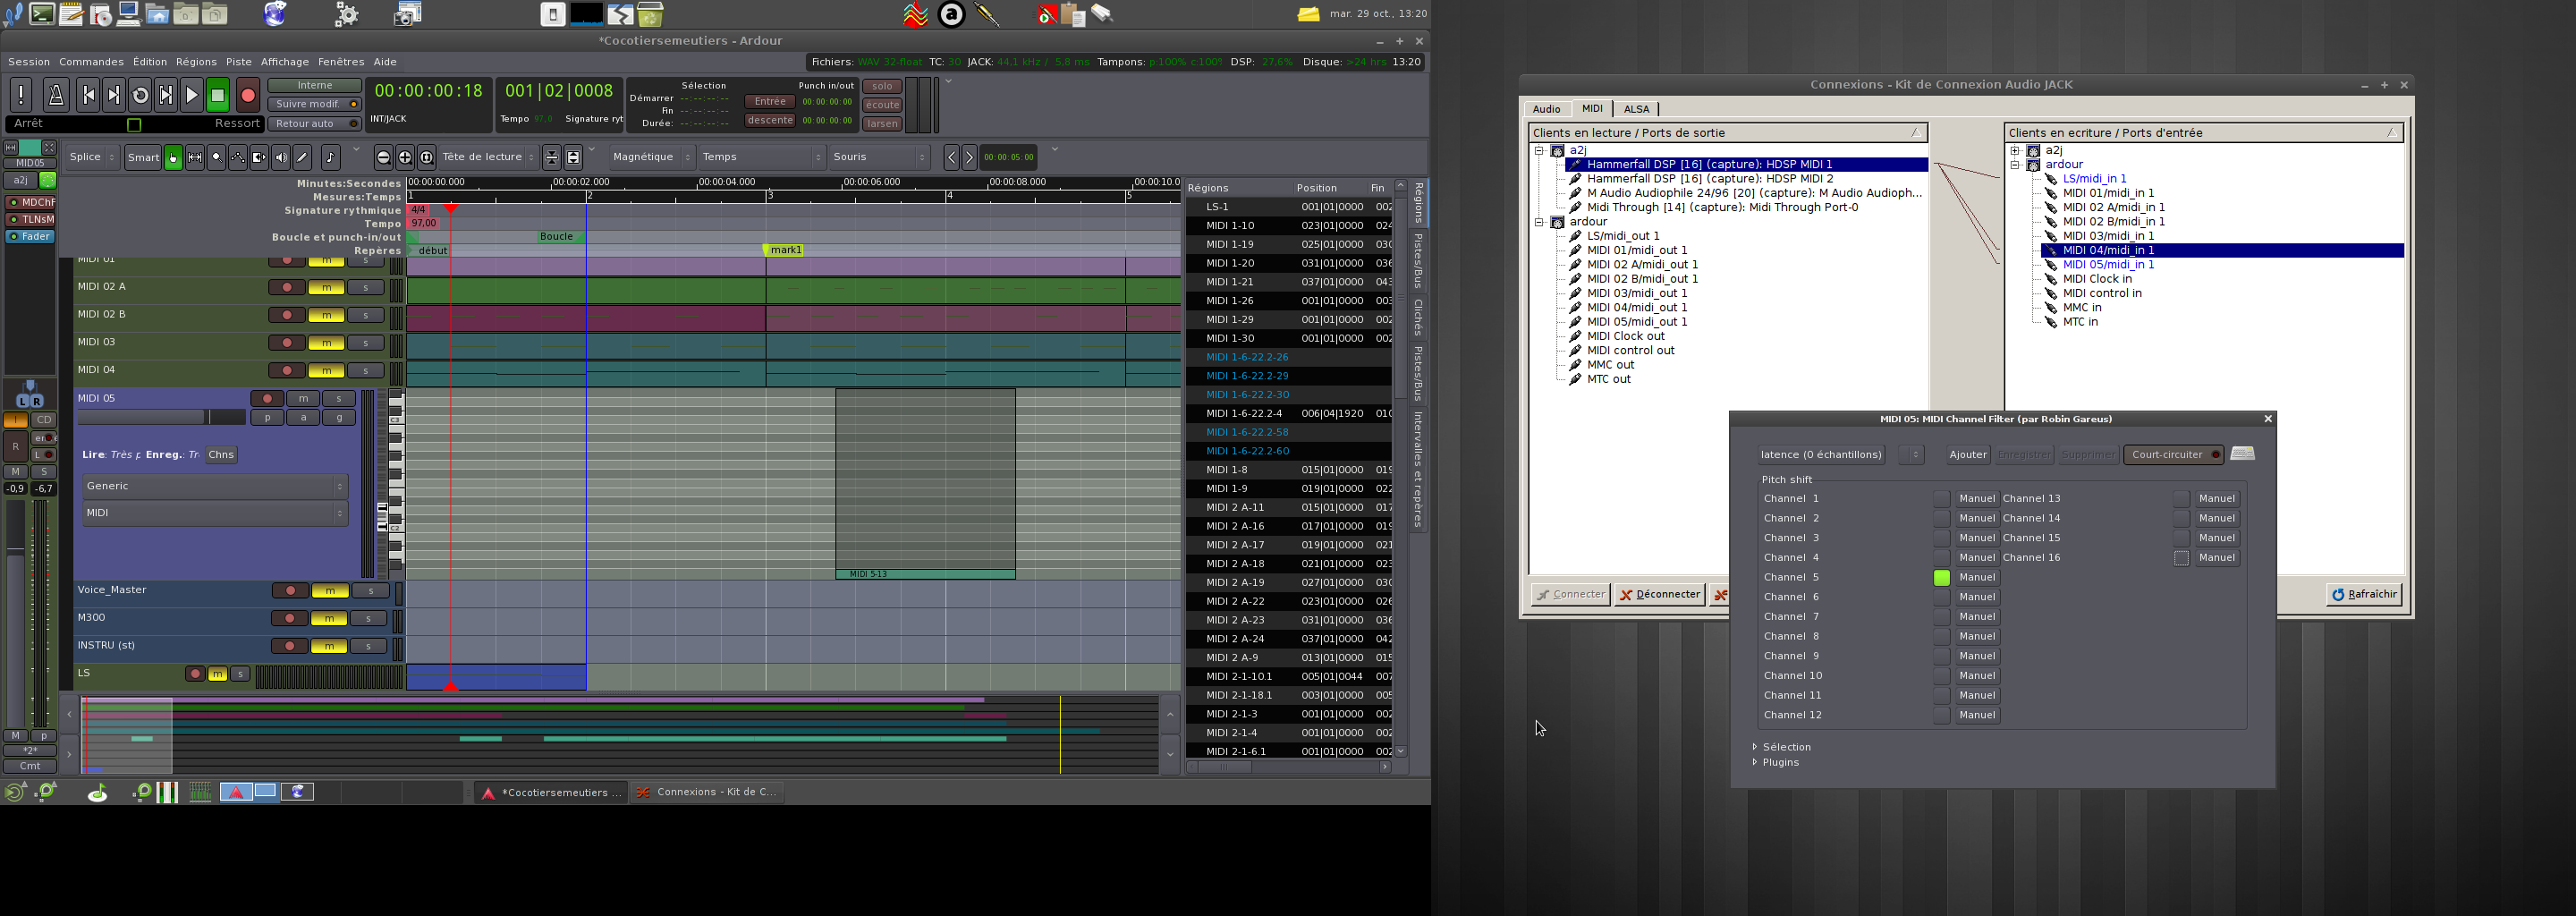Screen dimensions: 2576x916
Task: Go to session start transport button
Action: pyautogui.click(x=88, y=95)
